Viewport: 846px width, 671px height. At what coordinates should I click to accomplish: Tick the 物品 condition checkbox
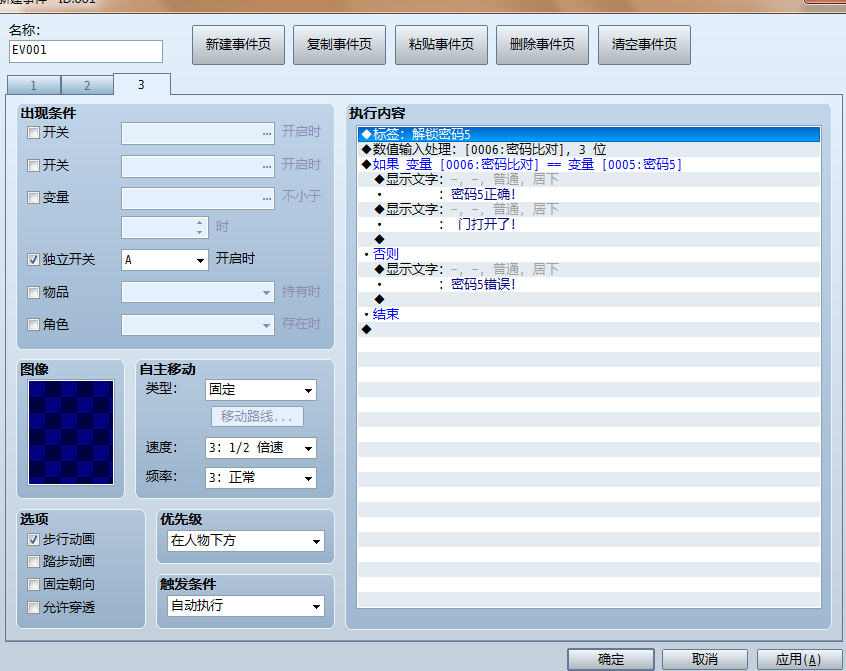point(33,292)
